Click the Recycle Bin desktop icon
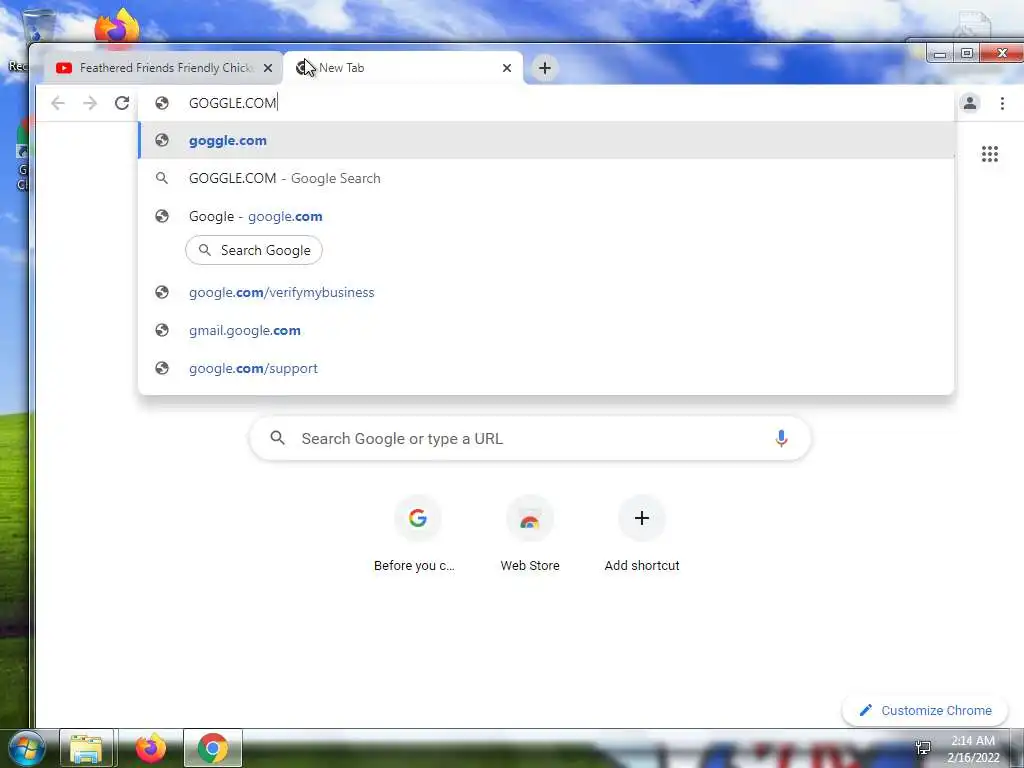The width and height of the screenshot is (1024, 768). (x=38, y=25)
